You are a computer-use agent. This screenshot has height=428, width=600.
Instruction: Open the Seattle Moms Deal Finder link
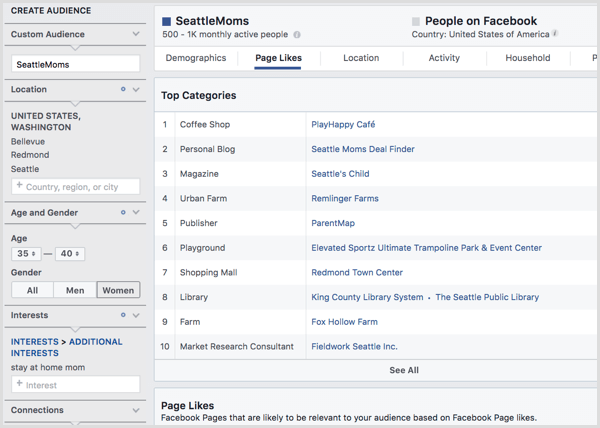(x=363, y=149)
